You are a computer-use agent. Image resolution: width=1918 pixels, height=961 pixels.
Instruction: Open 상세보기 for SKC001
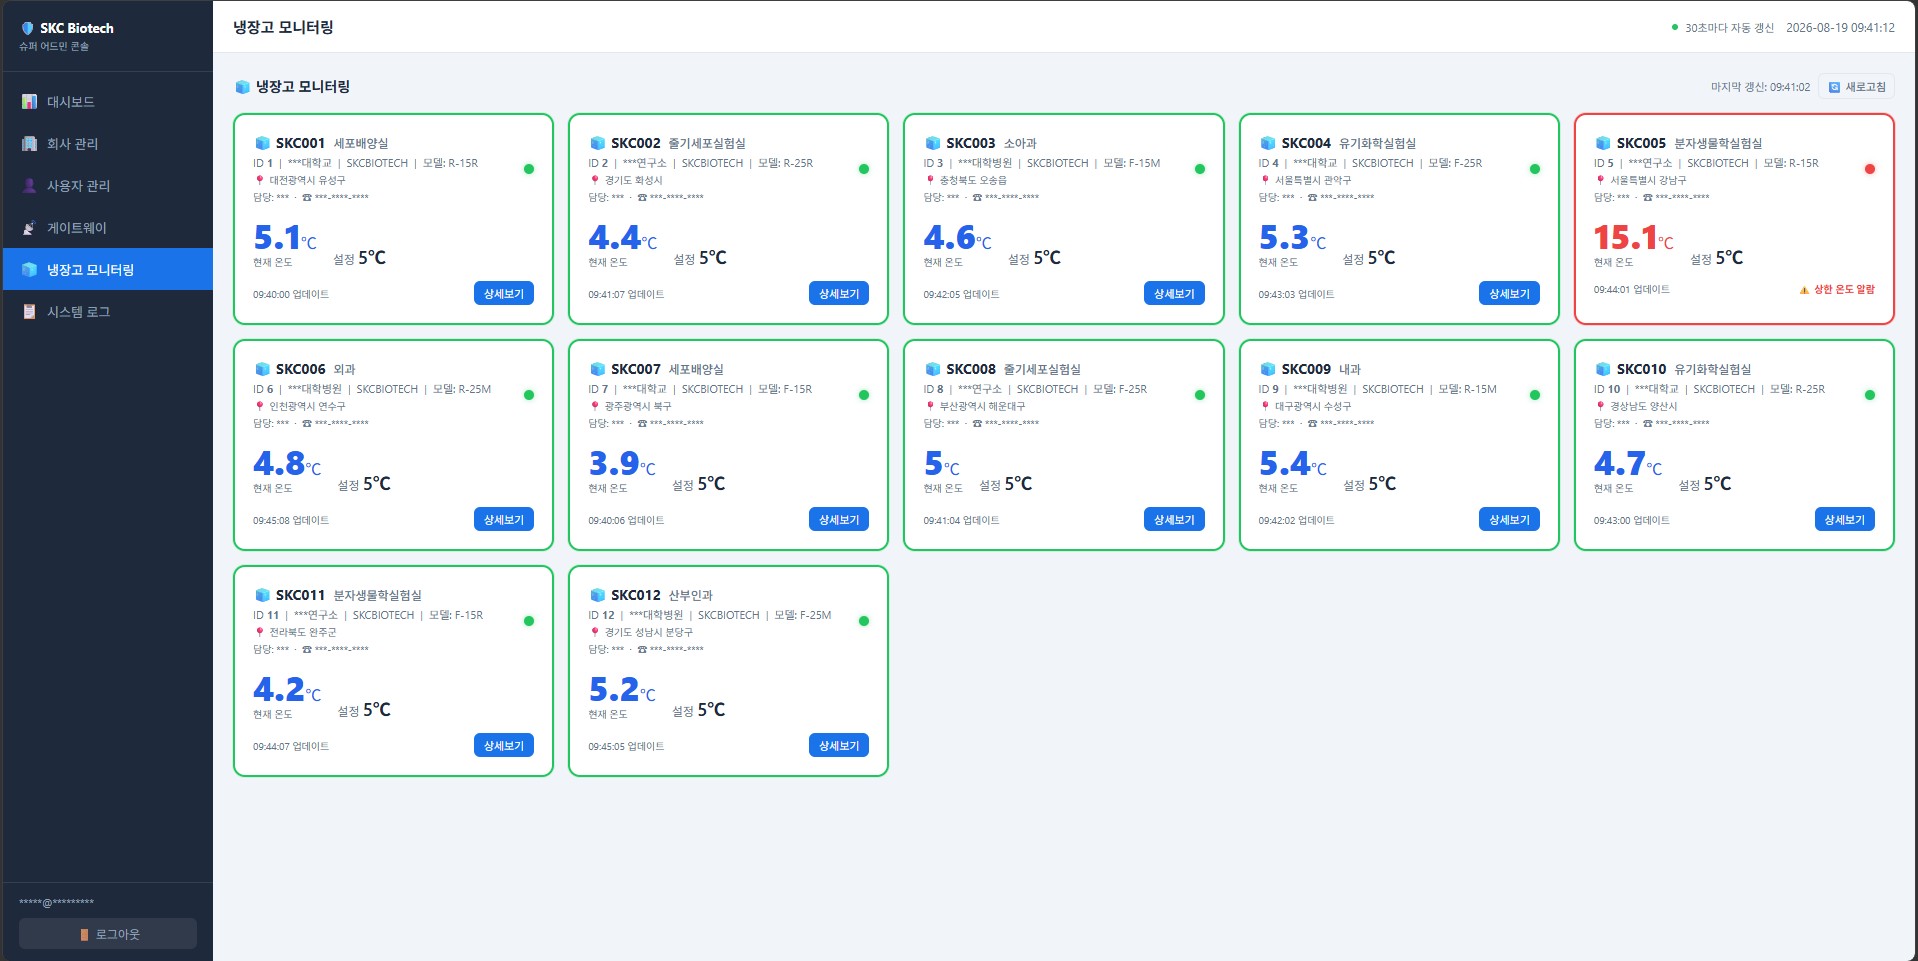(x=503, y=294)
